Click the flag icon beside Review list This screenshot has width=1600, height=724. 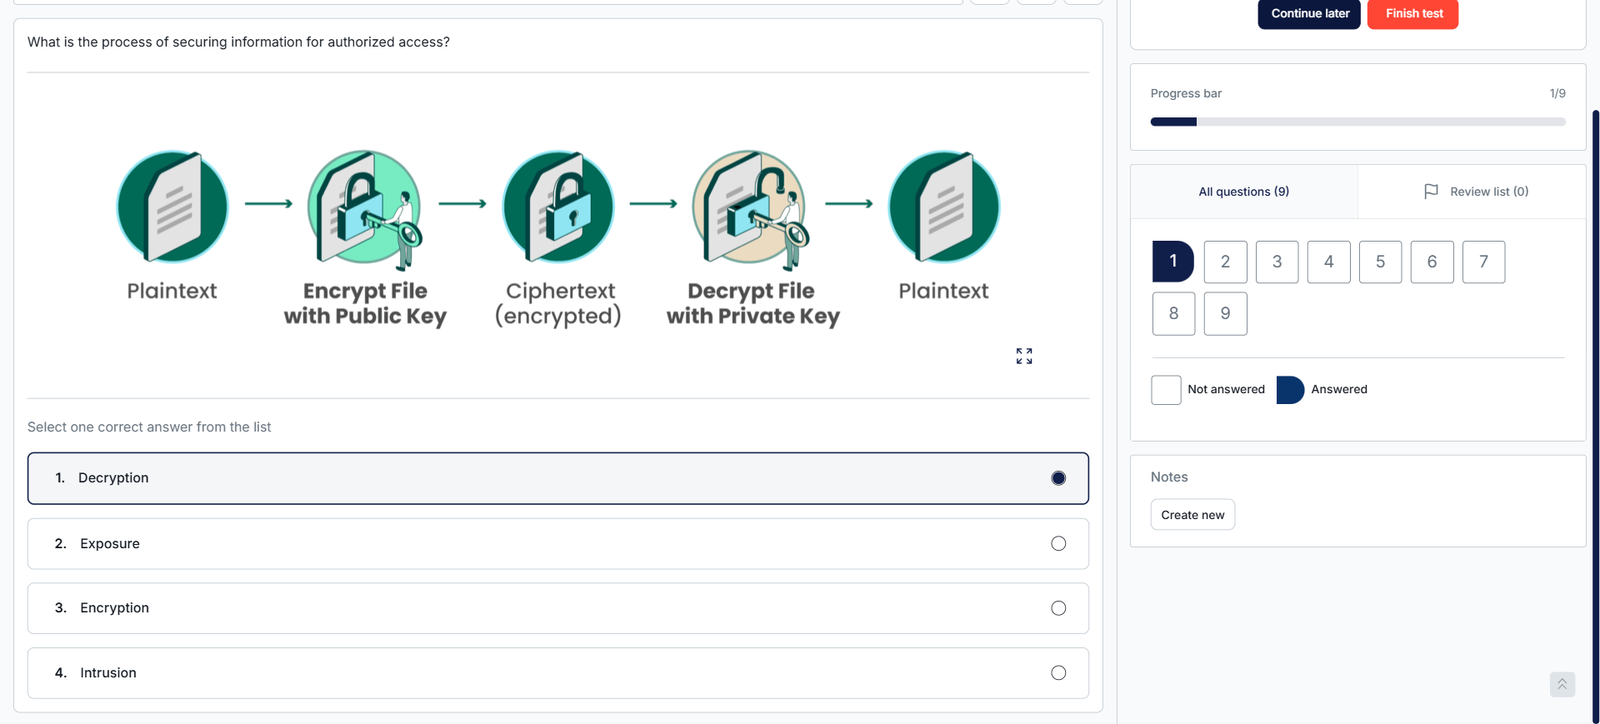tap(1431, 191)
